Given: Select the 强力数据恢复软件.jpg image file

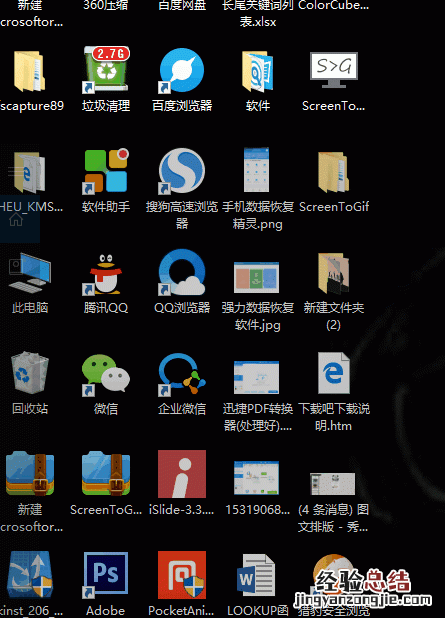Looking at the screenshot, I should coord(257,277).
